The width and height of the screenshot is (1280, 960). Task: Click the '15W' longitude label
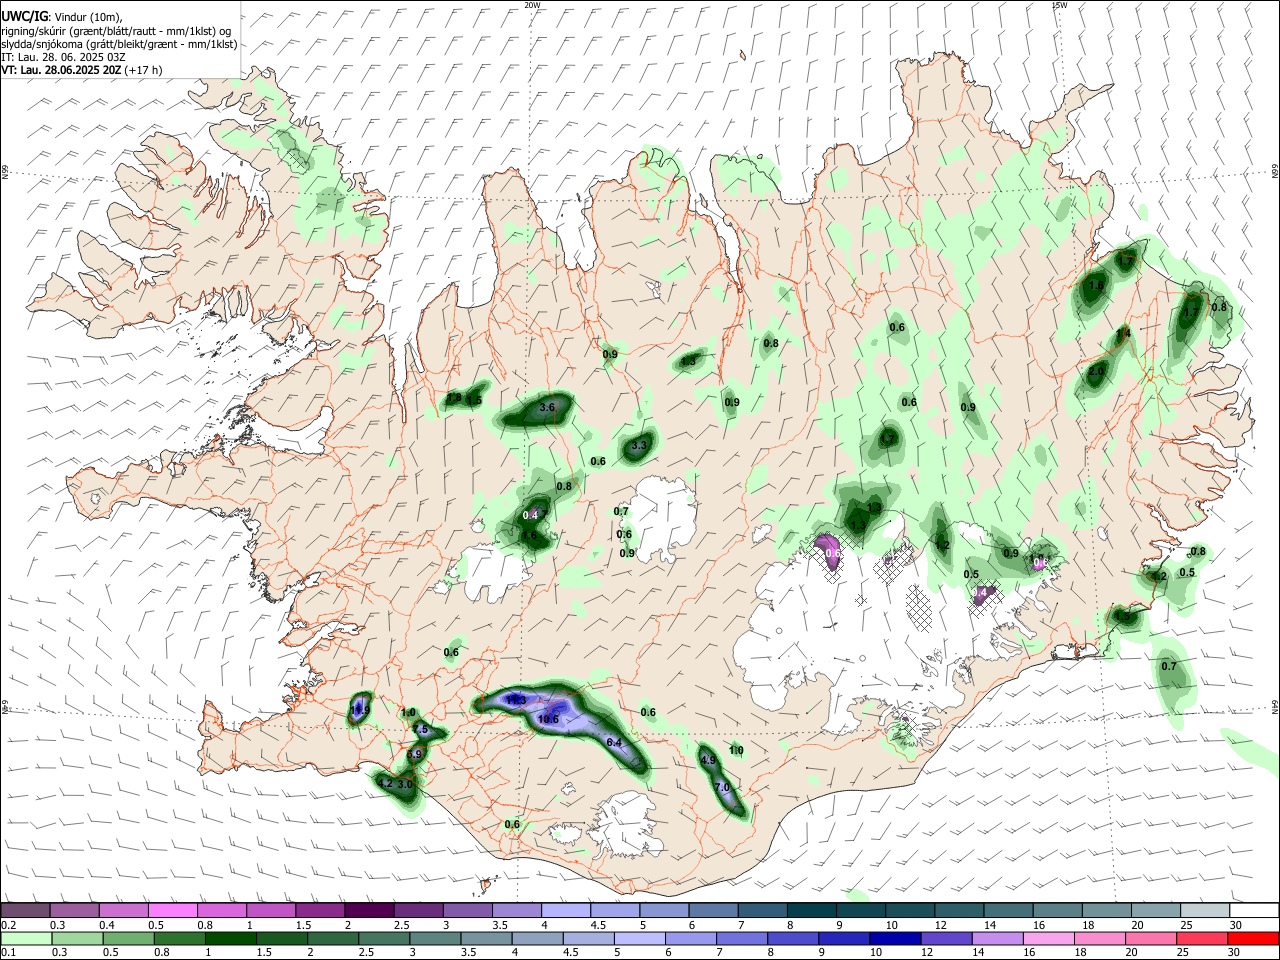1059,5
